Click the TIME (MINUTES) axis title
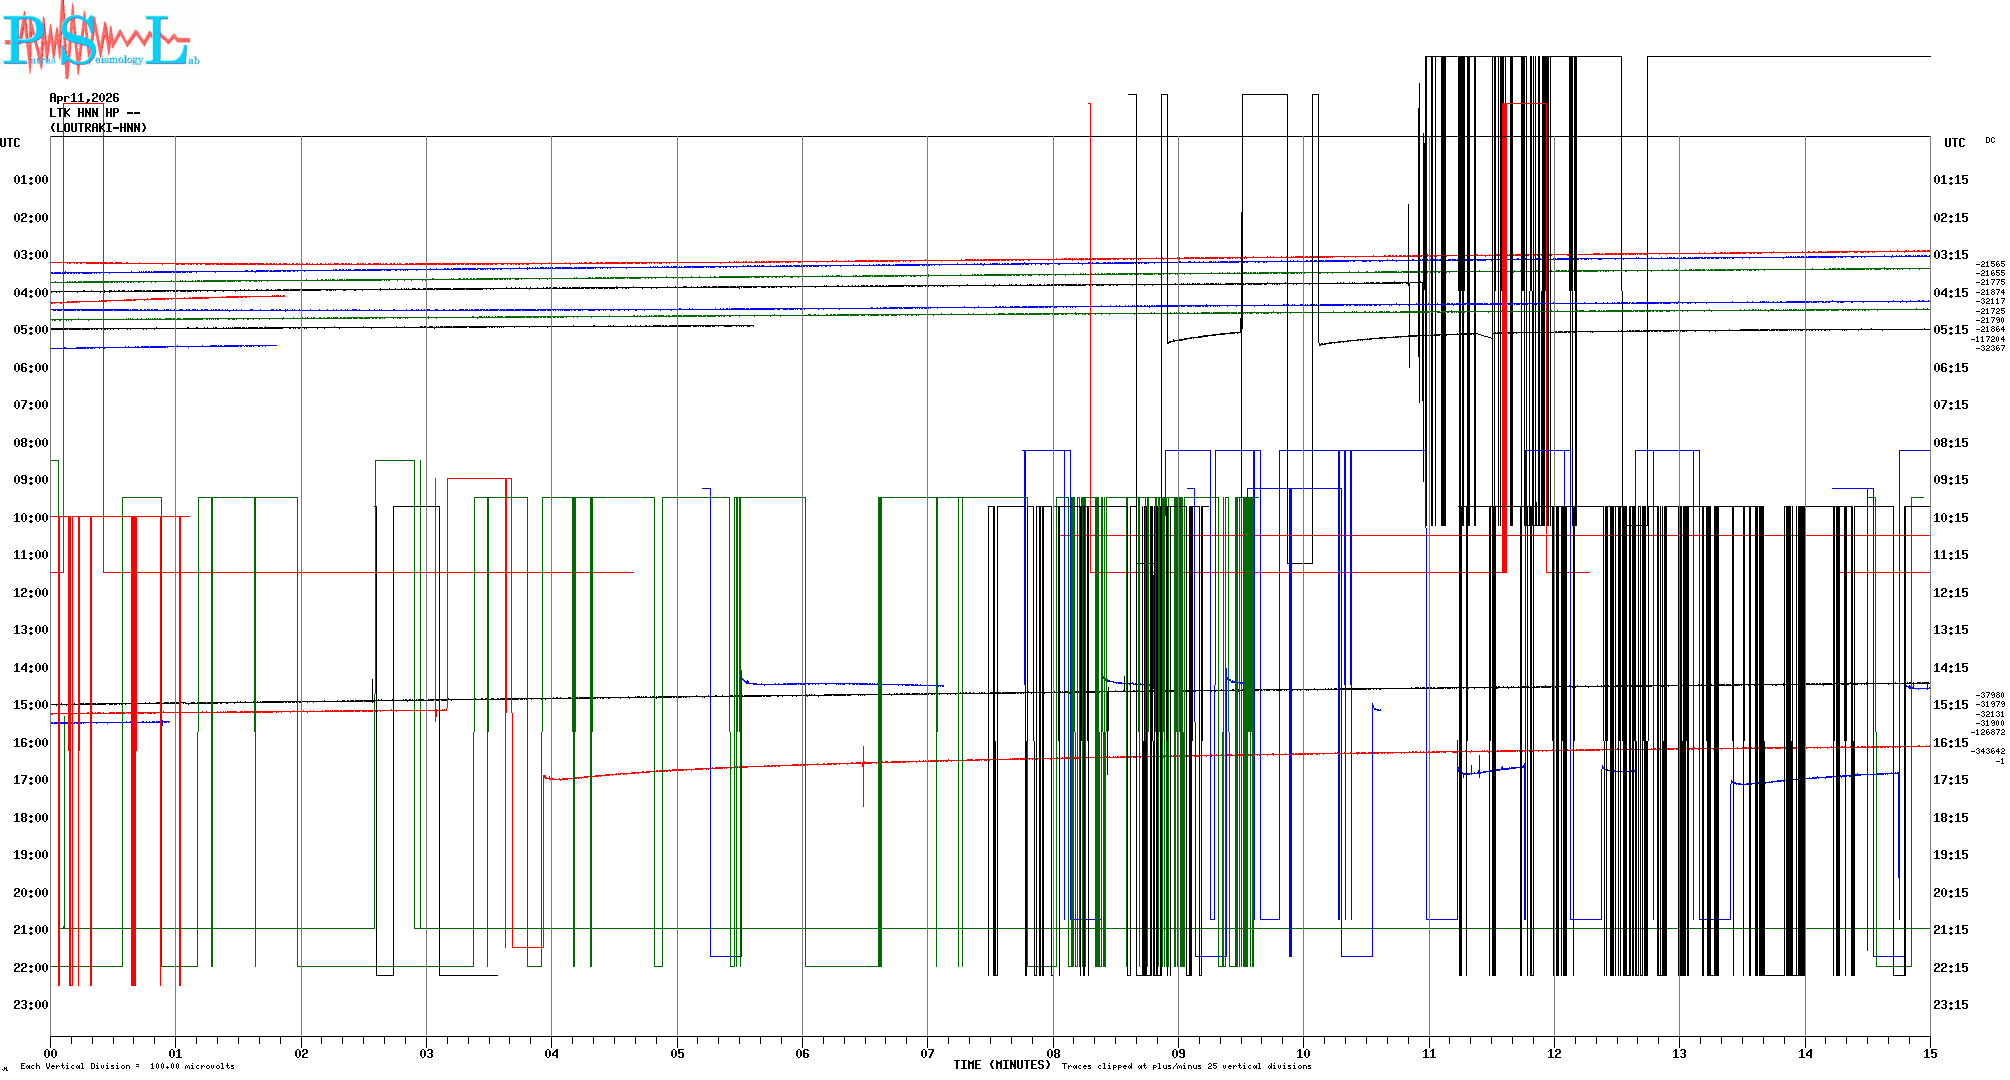2010x1080 pixels. pyautogui.click(x=1001, y=1065)
